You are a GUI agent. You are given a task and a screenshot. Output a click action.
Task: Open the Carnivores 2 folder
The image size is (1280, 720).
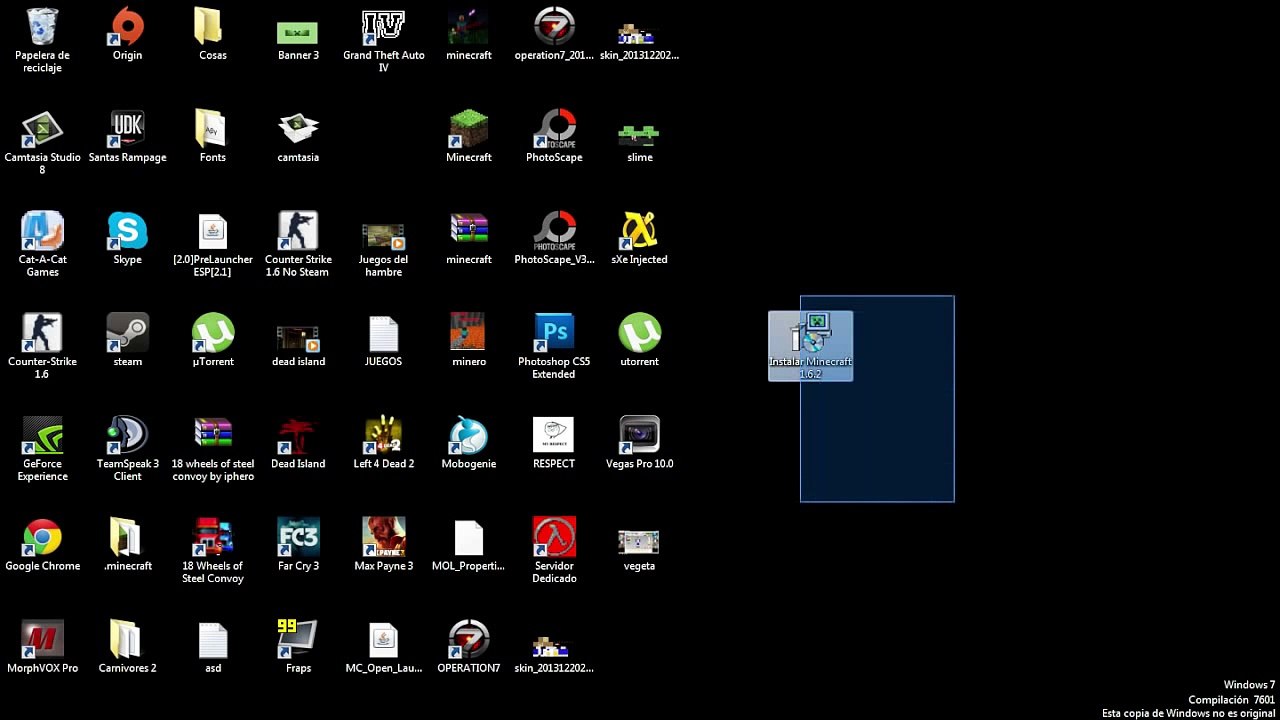pyautogui.click(x=127, y=647)
